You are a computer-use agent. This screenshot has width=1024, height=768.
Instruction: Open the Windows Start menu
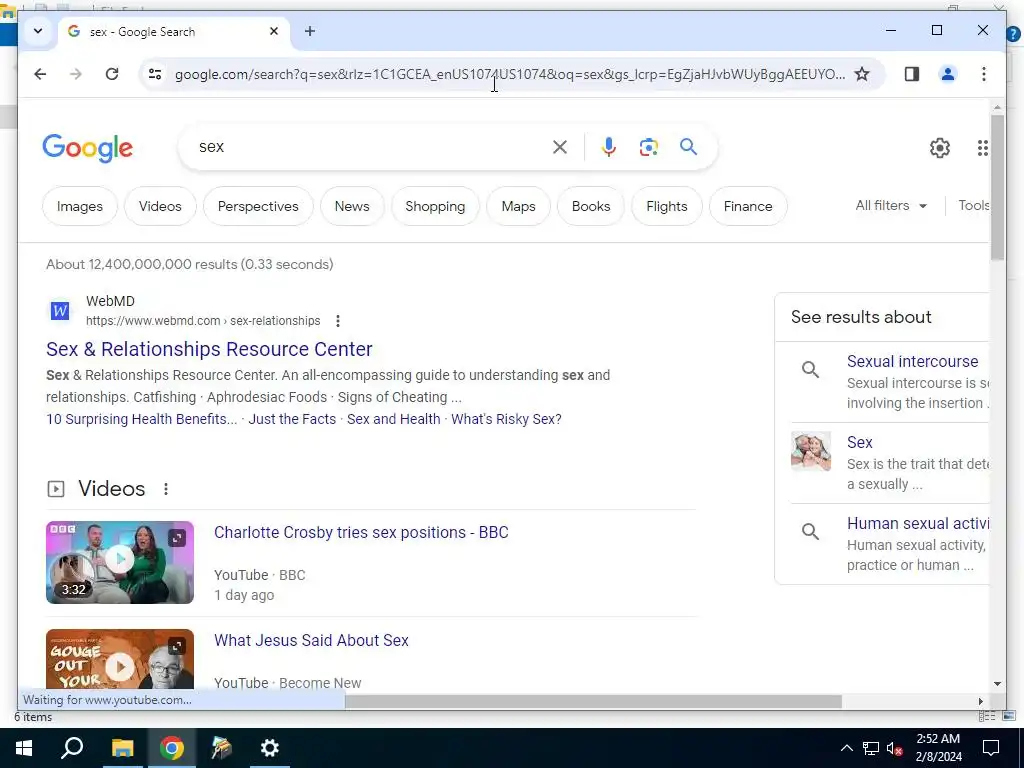(x=24, y=748)
